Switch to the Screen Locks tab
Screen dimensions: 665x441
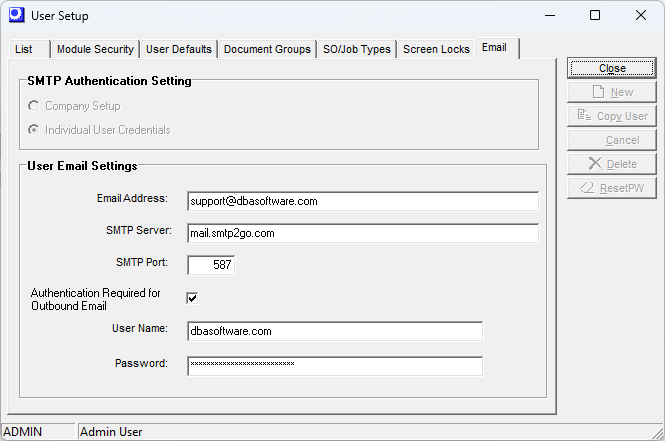(x=436, y=49)
